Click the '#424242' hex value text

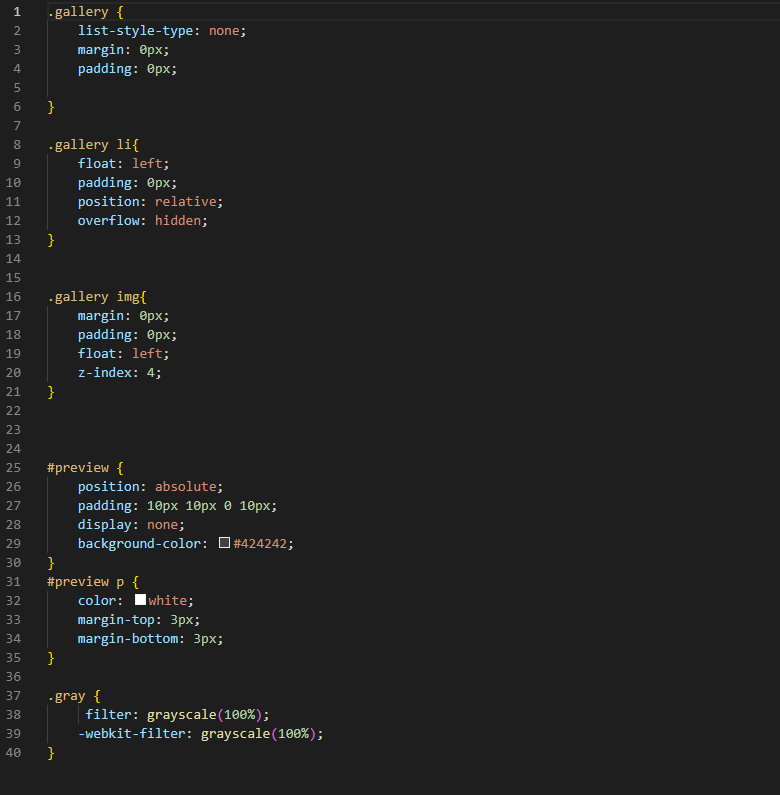click(260, 544)
